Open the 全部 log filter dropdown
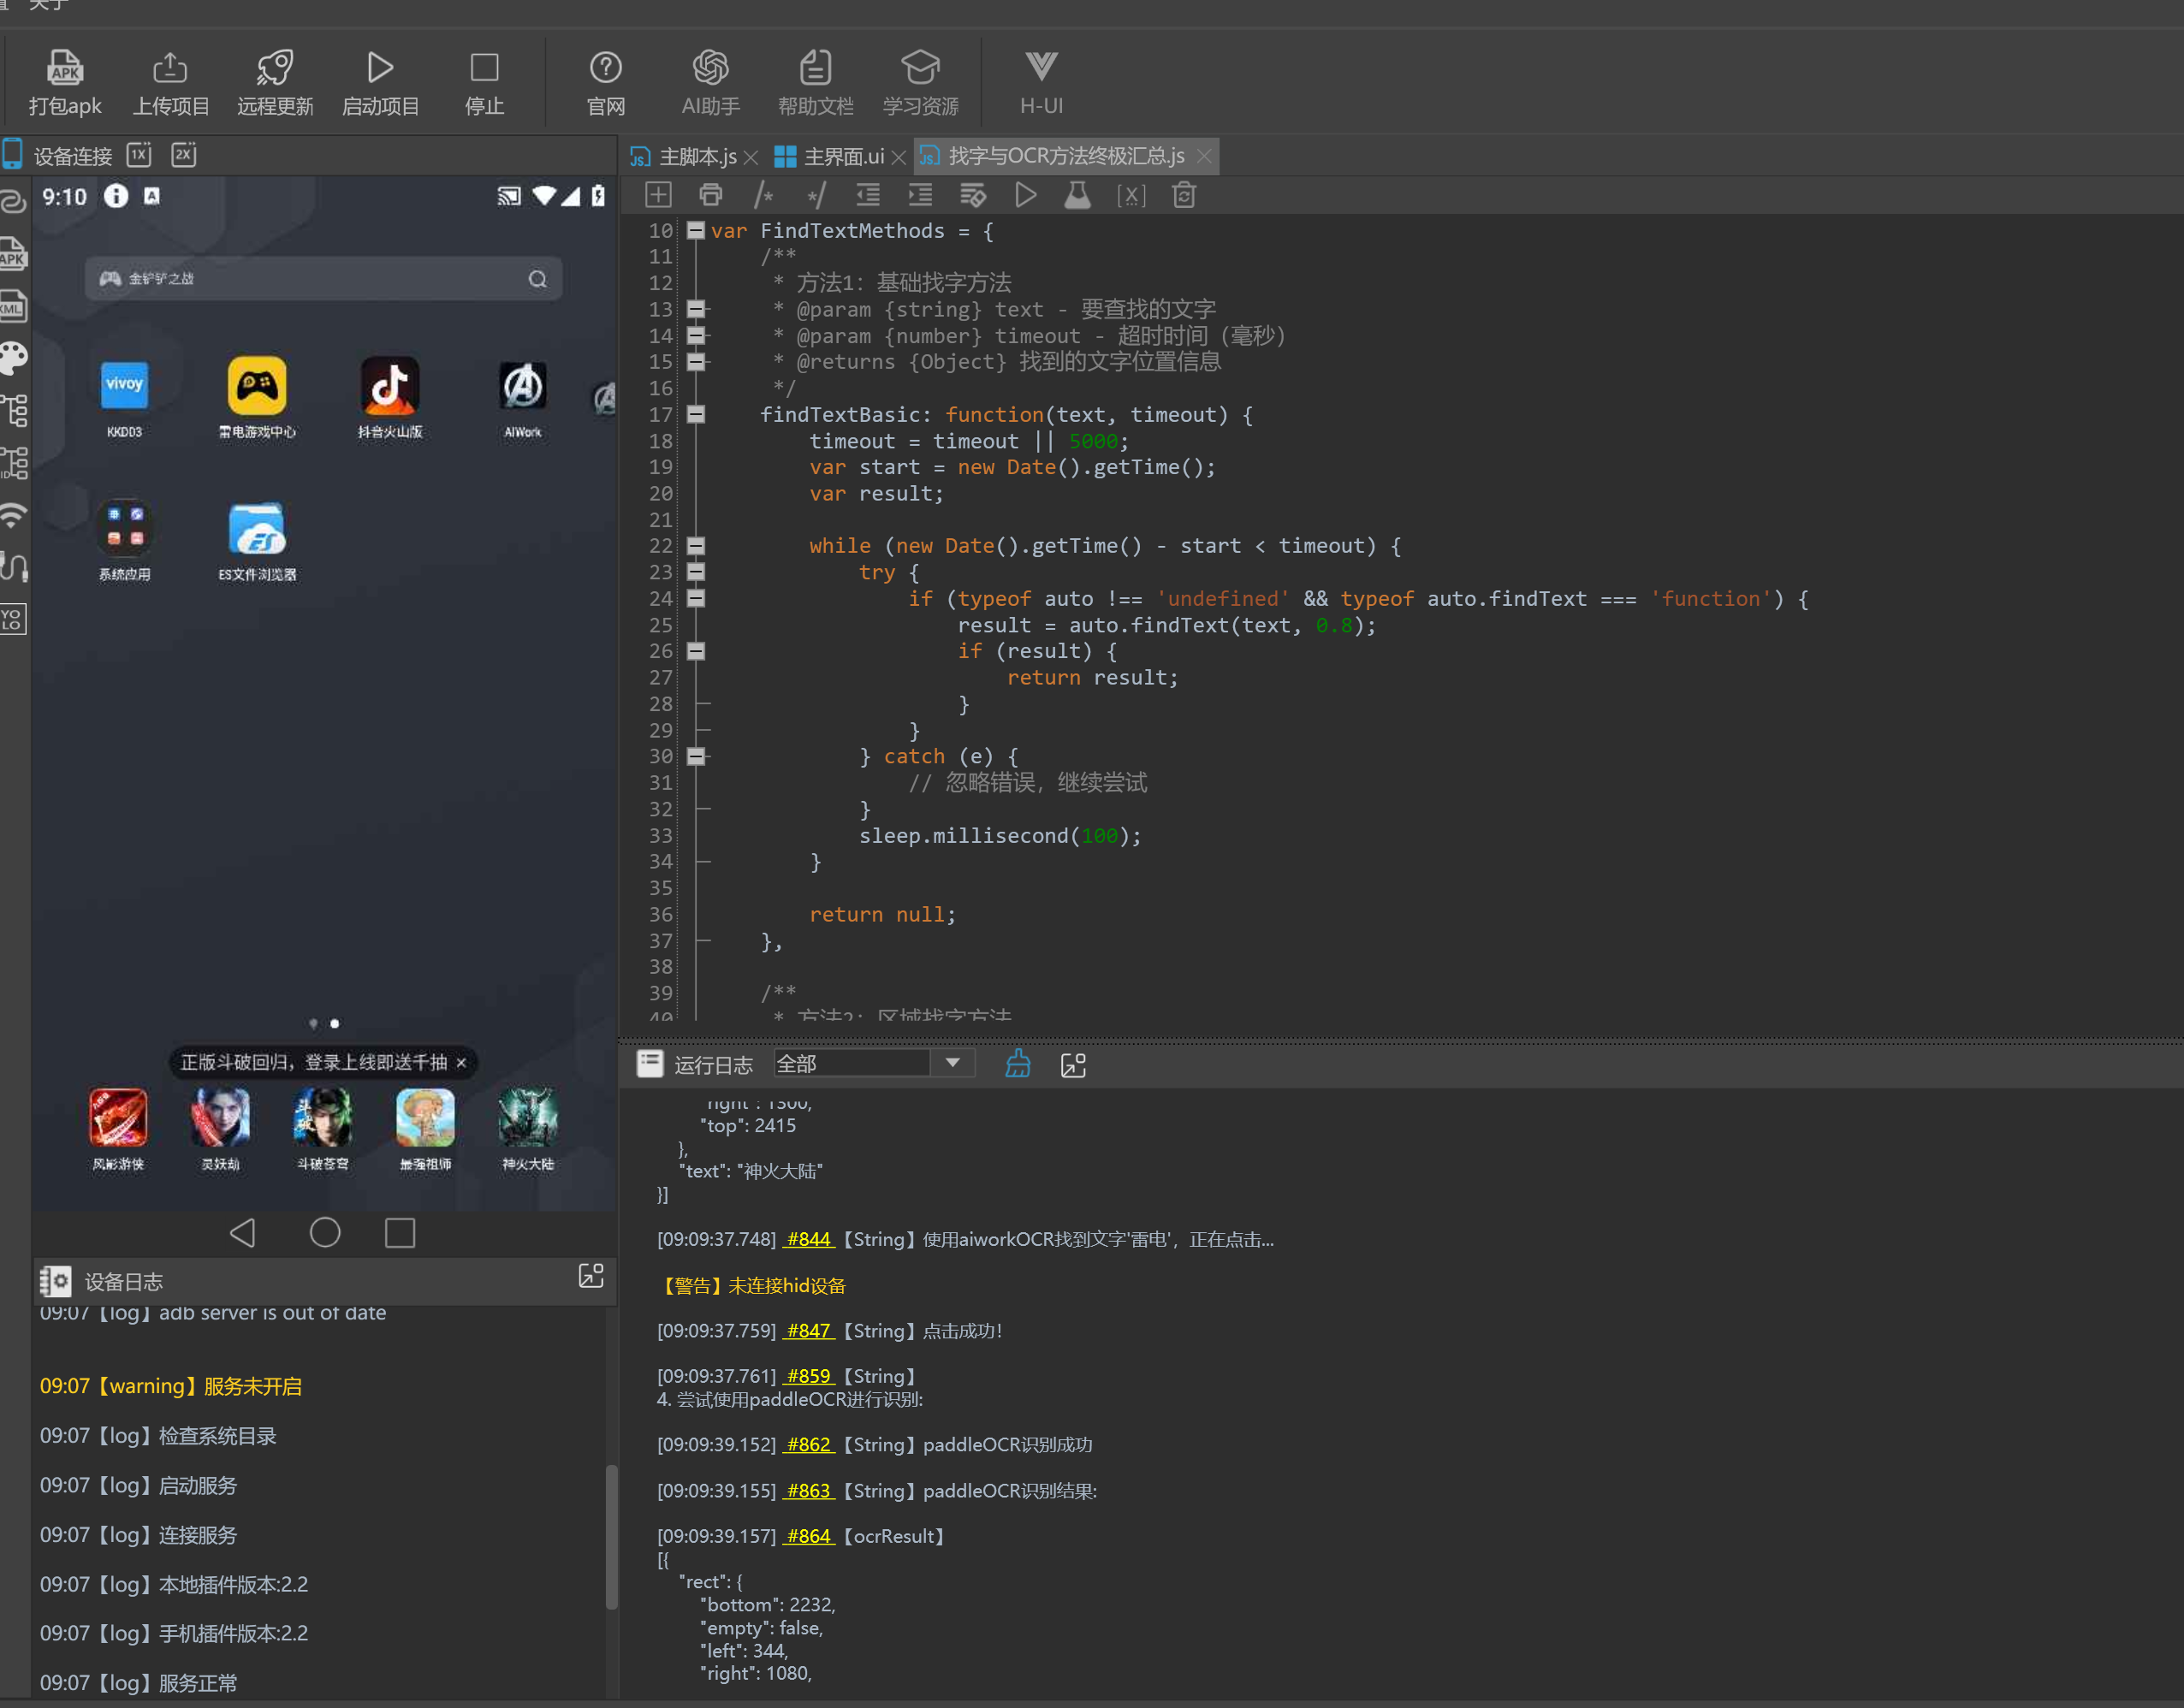 (x=953, y=1063)
